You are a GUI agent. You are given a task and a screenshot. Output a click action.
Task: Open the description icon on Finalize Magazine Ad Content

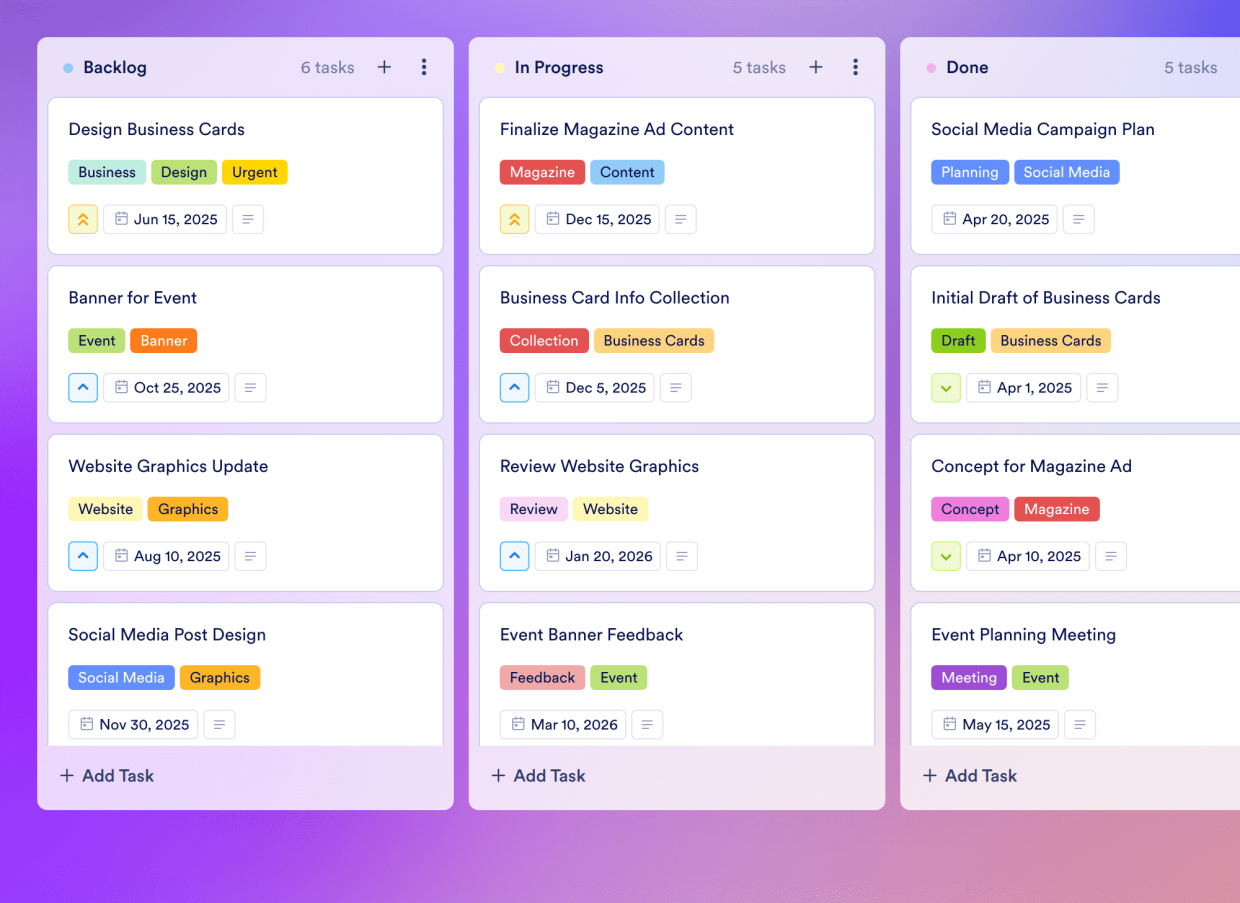click(x=681, y=219)
